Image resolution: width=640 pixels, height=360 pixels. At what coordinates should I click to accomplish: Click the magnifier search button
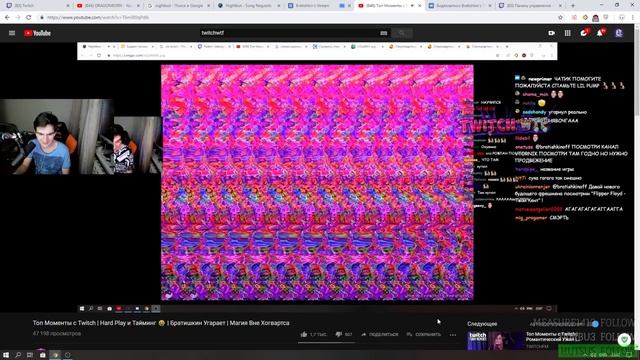pyautogui.click(x=402, y=33)
